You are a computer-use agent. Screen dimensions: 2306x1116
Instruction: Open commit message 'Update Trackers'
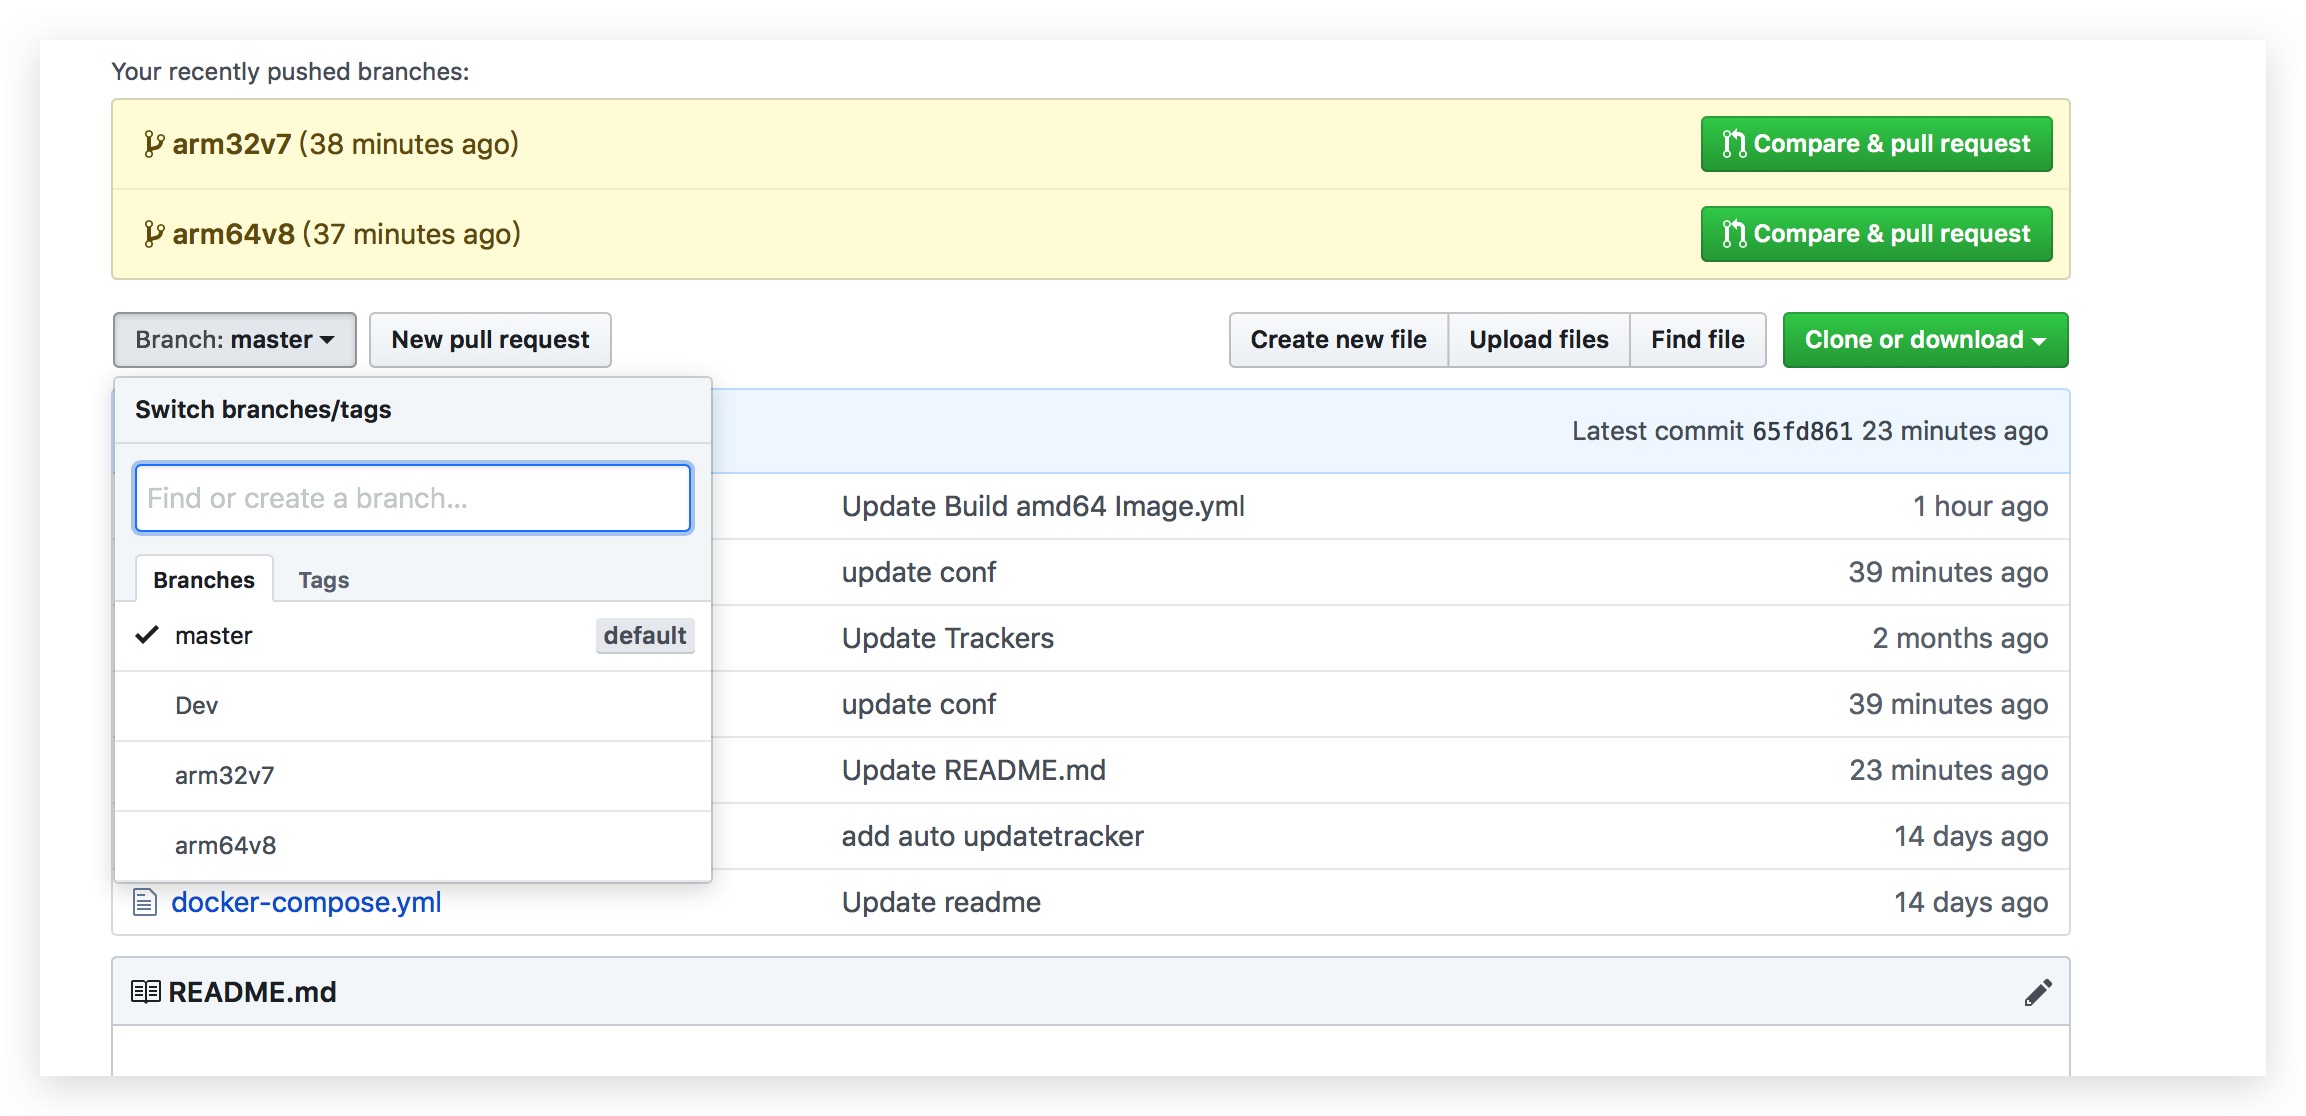coord(948,638)
